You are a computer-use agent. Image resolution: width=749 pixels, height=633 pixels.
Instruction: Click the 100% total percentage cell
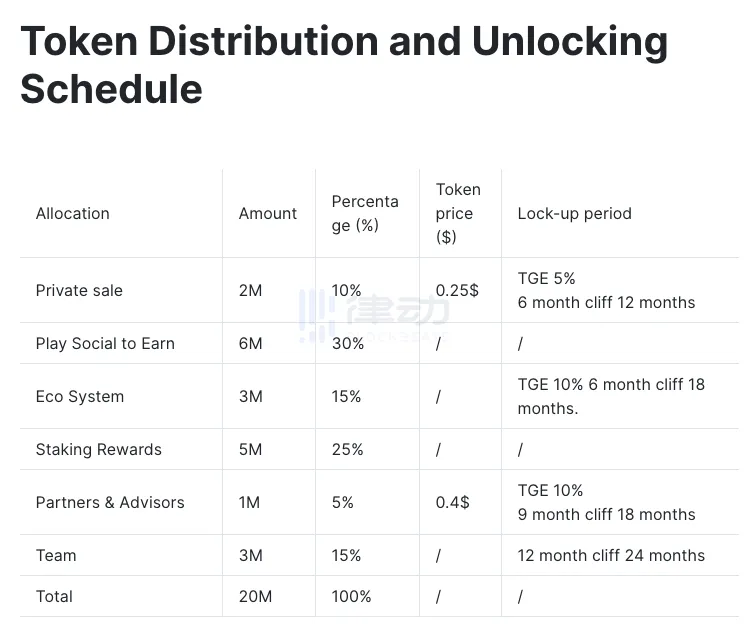351,596
